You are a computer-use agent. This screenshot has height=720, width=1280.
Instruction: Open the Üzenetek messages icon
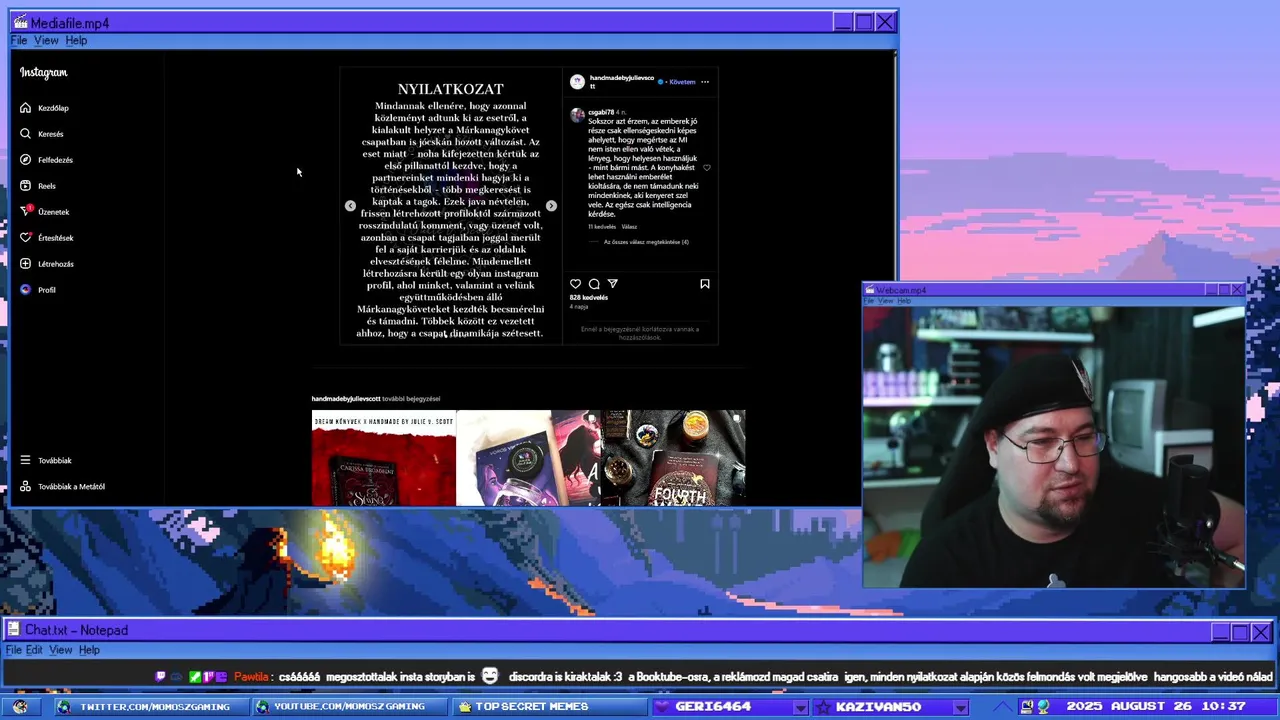tap(26, 211)
